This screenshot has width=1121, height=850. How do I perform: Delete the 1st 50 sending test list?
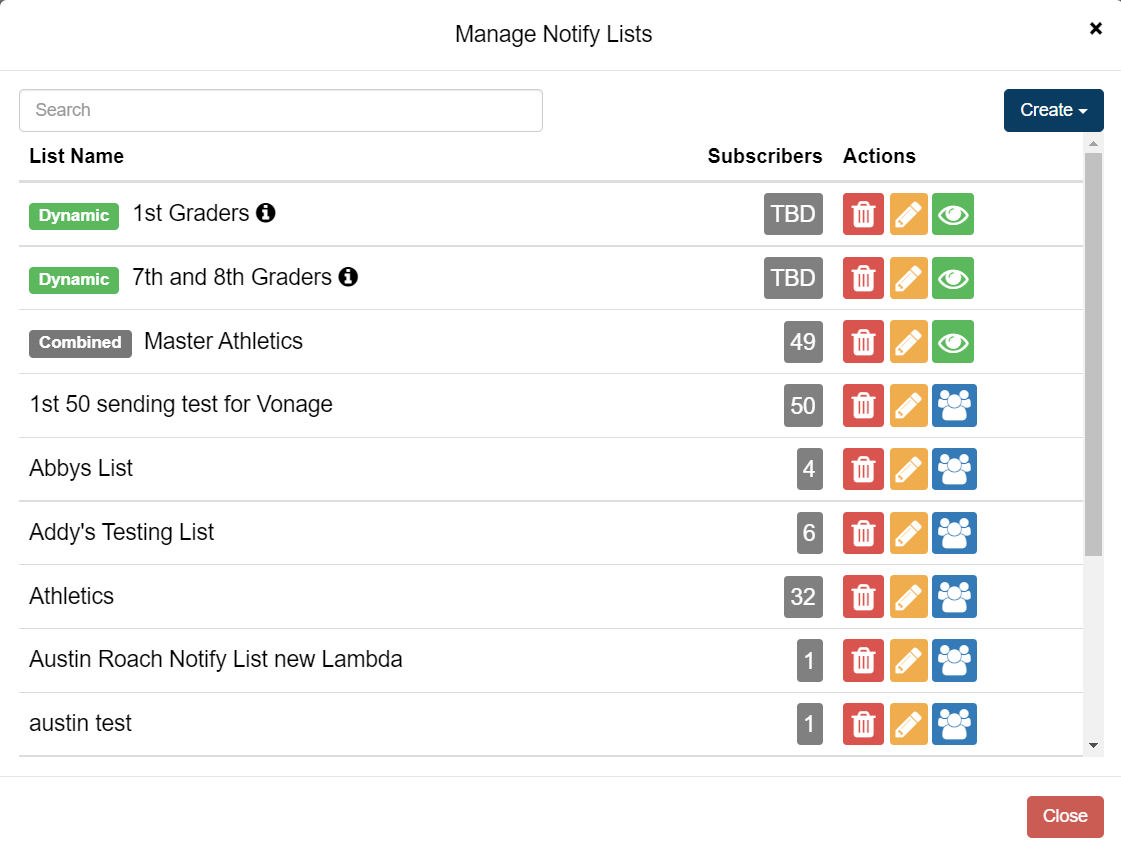[x=863, y=405]
